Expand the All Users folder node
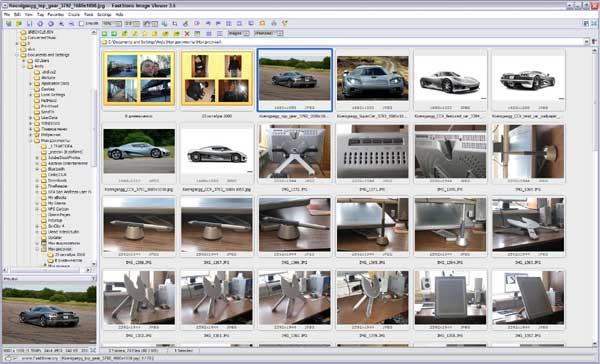Image resolution: width=600 pixels, height=364 pixels. 24,60
